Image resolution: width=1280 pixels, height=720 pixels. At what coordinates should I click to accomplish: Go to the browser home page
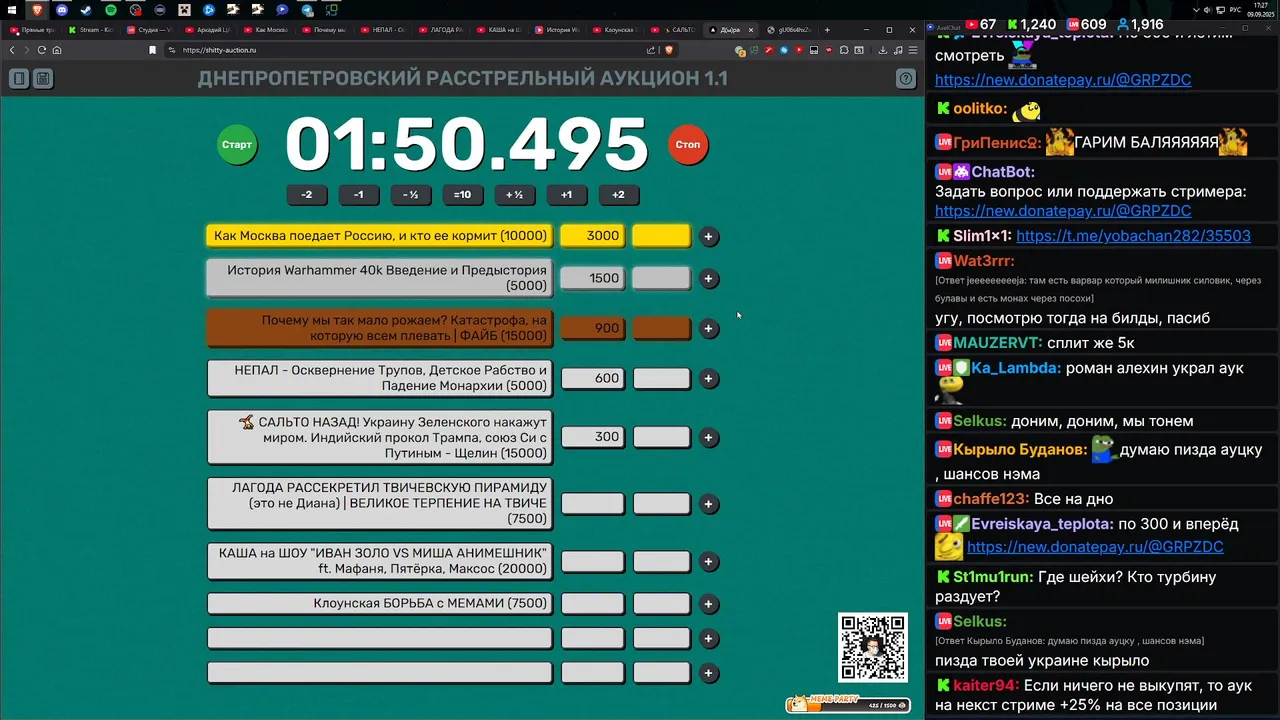point(57,50)
